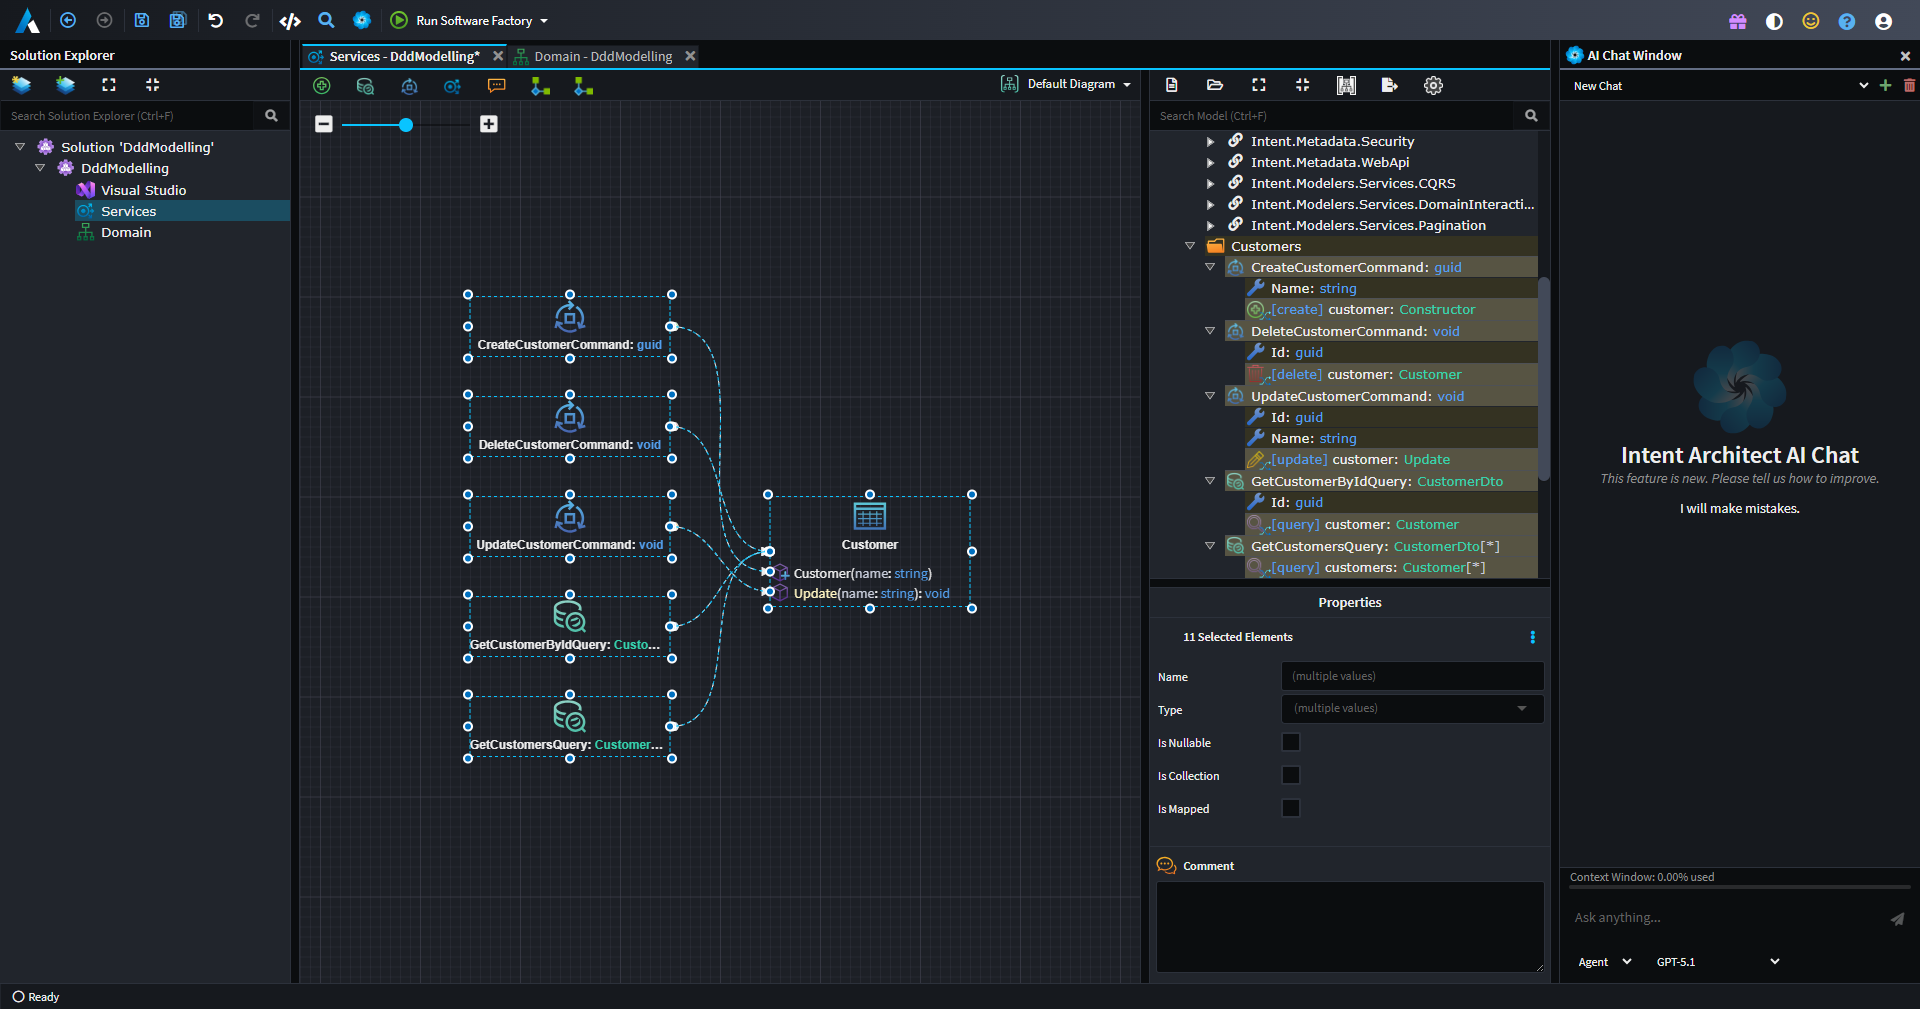Click the orange comment icon in diagram toolbar
Viewport: 1920px width, 1009px height.
[496, 86]
